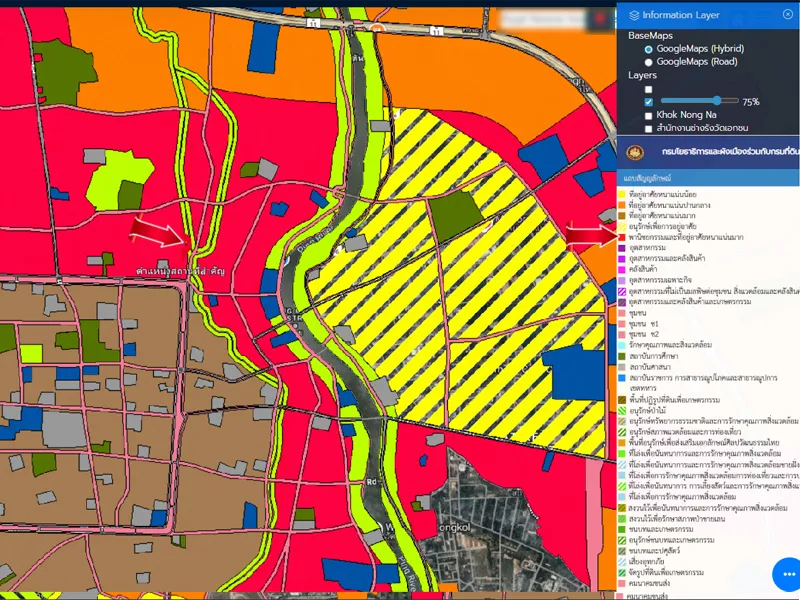Toggle the สำนักงานช่างรังวัดเอกชน layer checkbox
800x600 pixels.
pos(649,129)
